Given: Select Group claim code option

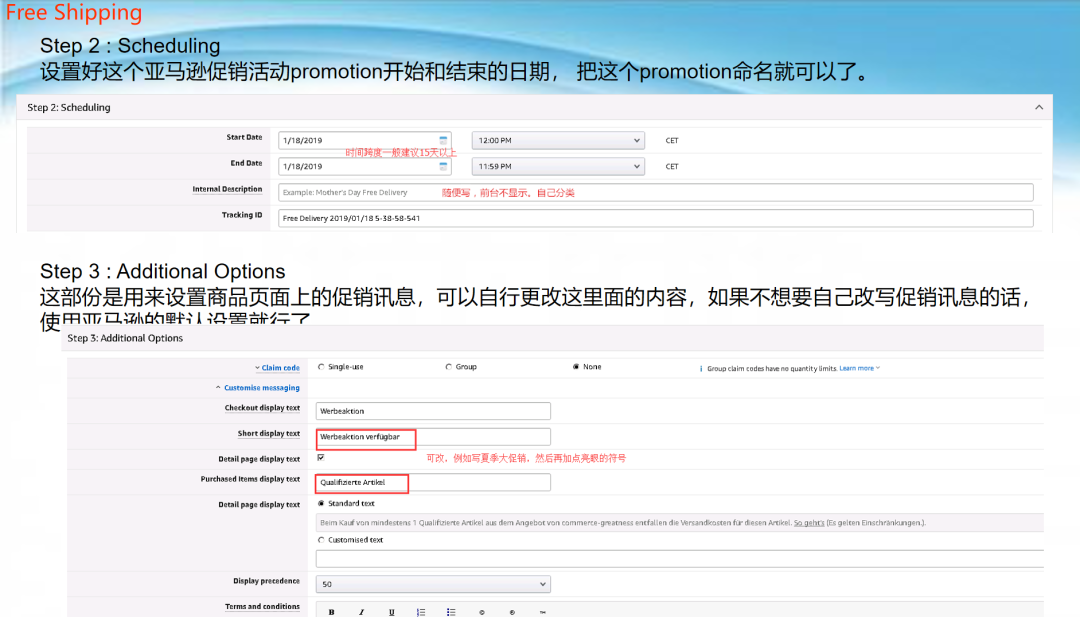Looking at the screenshot, I should point(448,367).
